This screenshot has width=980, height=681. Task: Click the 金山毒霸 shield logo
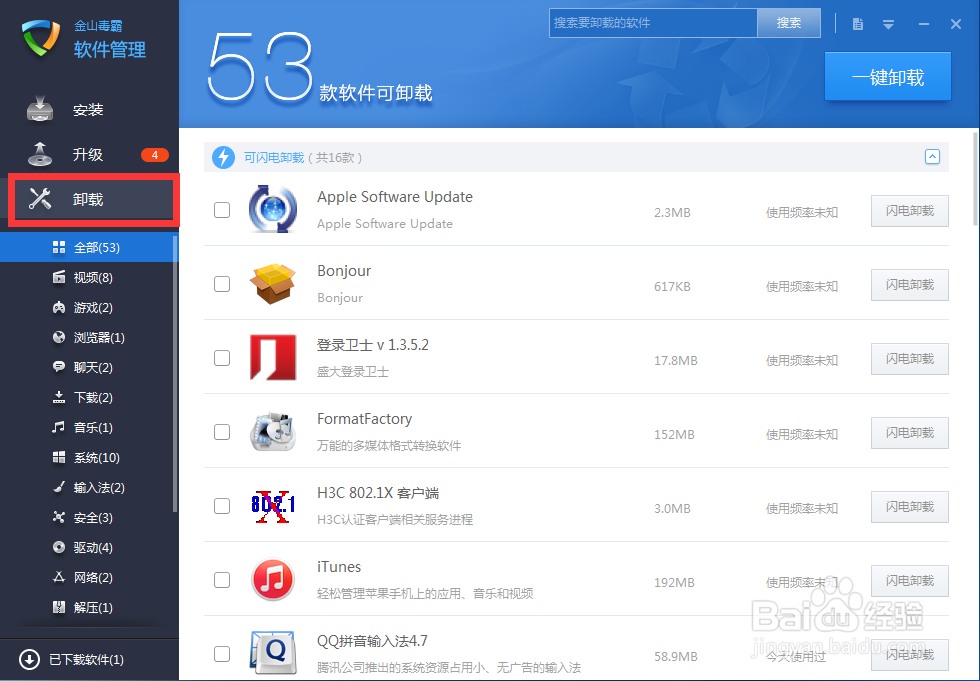click(38, 40)
